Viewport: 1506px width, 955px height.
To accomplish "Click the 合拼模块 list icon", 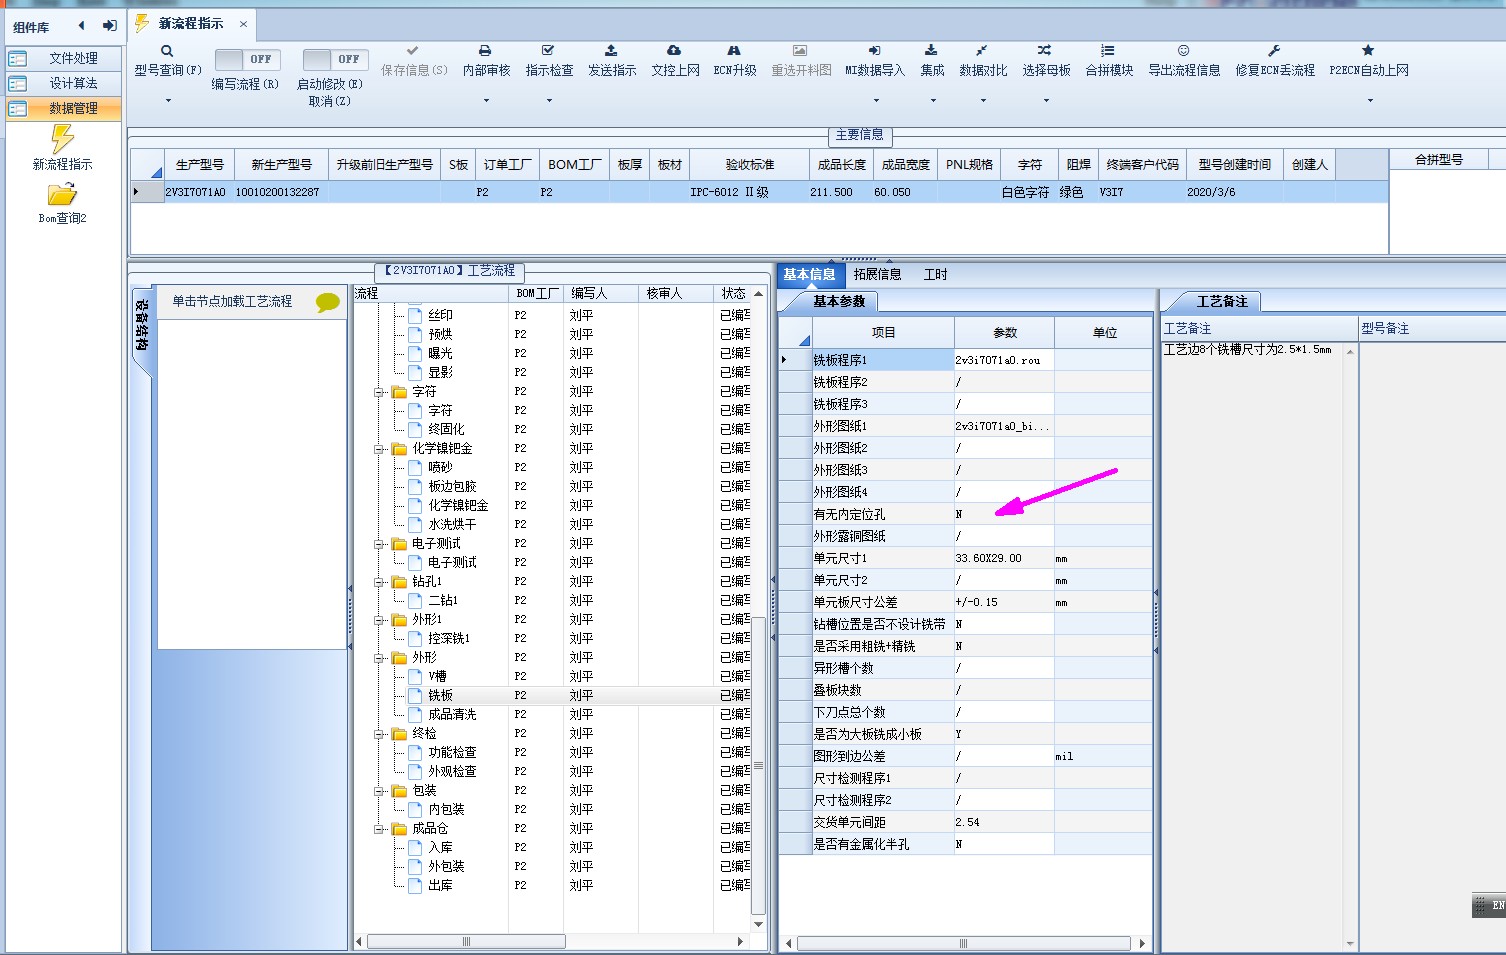I will (x=1108, y=50).
